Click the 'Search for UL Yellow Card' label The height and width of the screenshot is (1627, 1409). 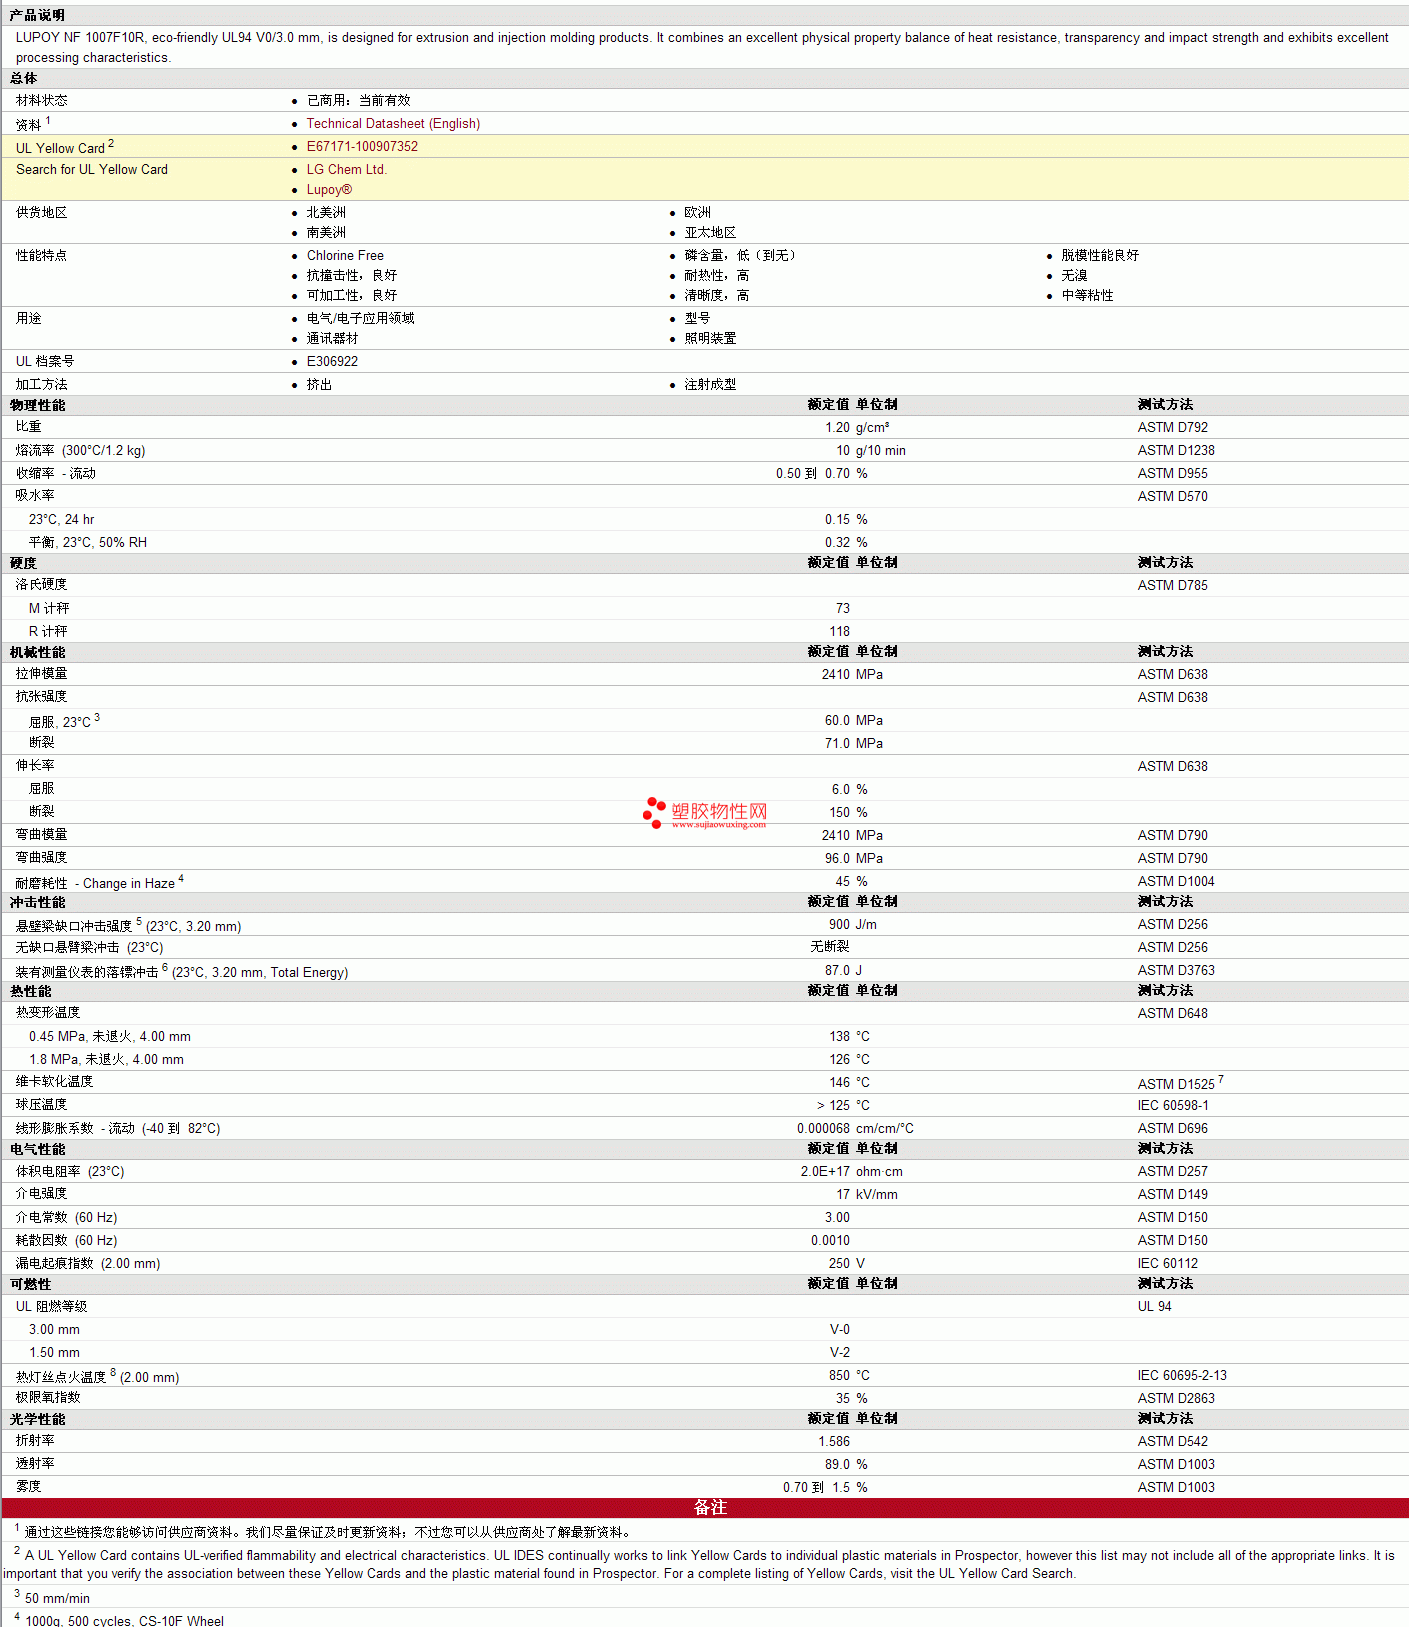point(92,170)
